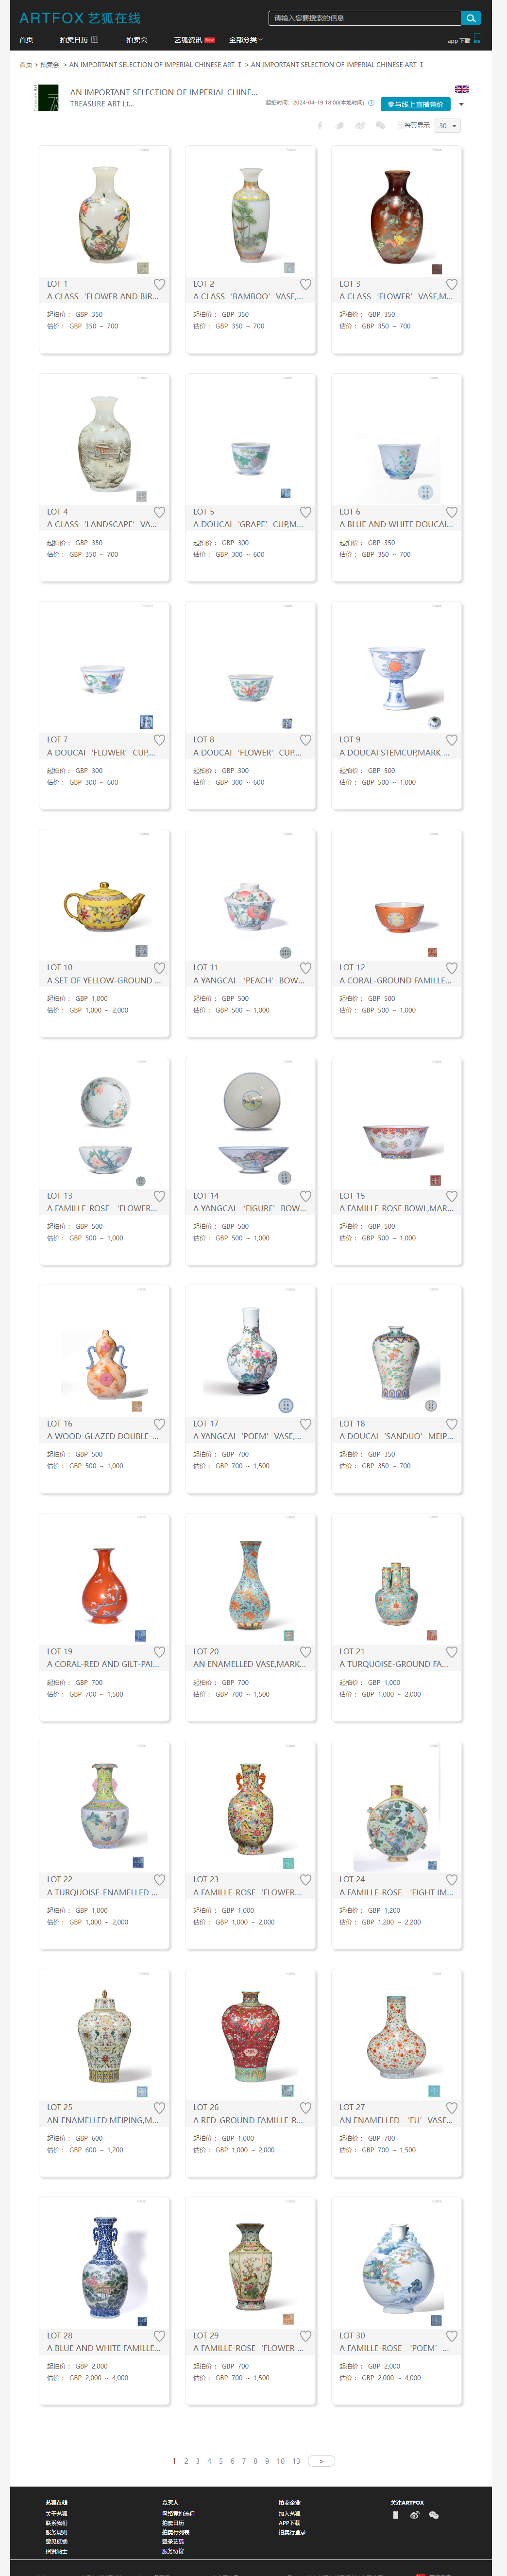Click the app download phone icon
This screenshot has height=2576, width=507.
click(477, 39)
